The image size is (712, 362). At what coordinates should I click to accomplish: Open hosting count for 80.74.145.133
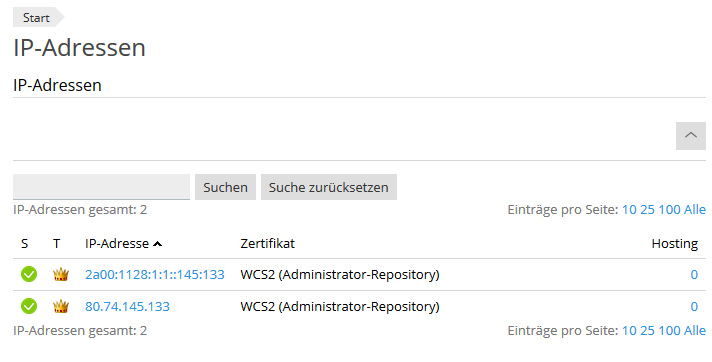694,306
